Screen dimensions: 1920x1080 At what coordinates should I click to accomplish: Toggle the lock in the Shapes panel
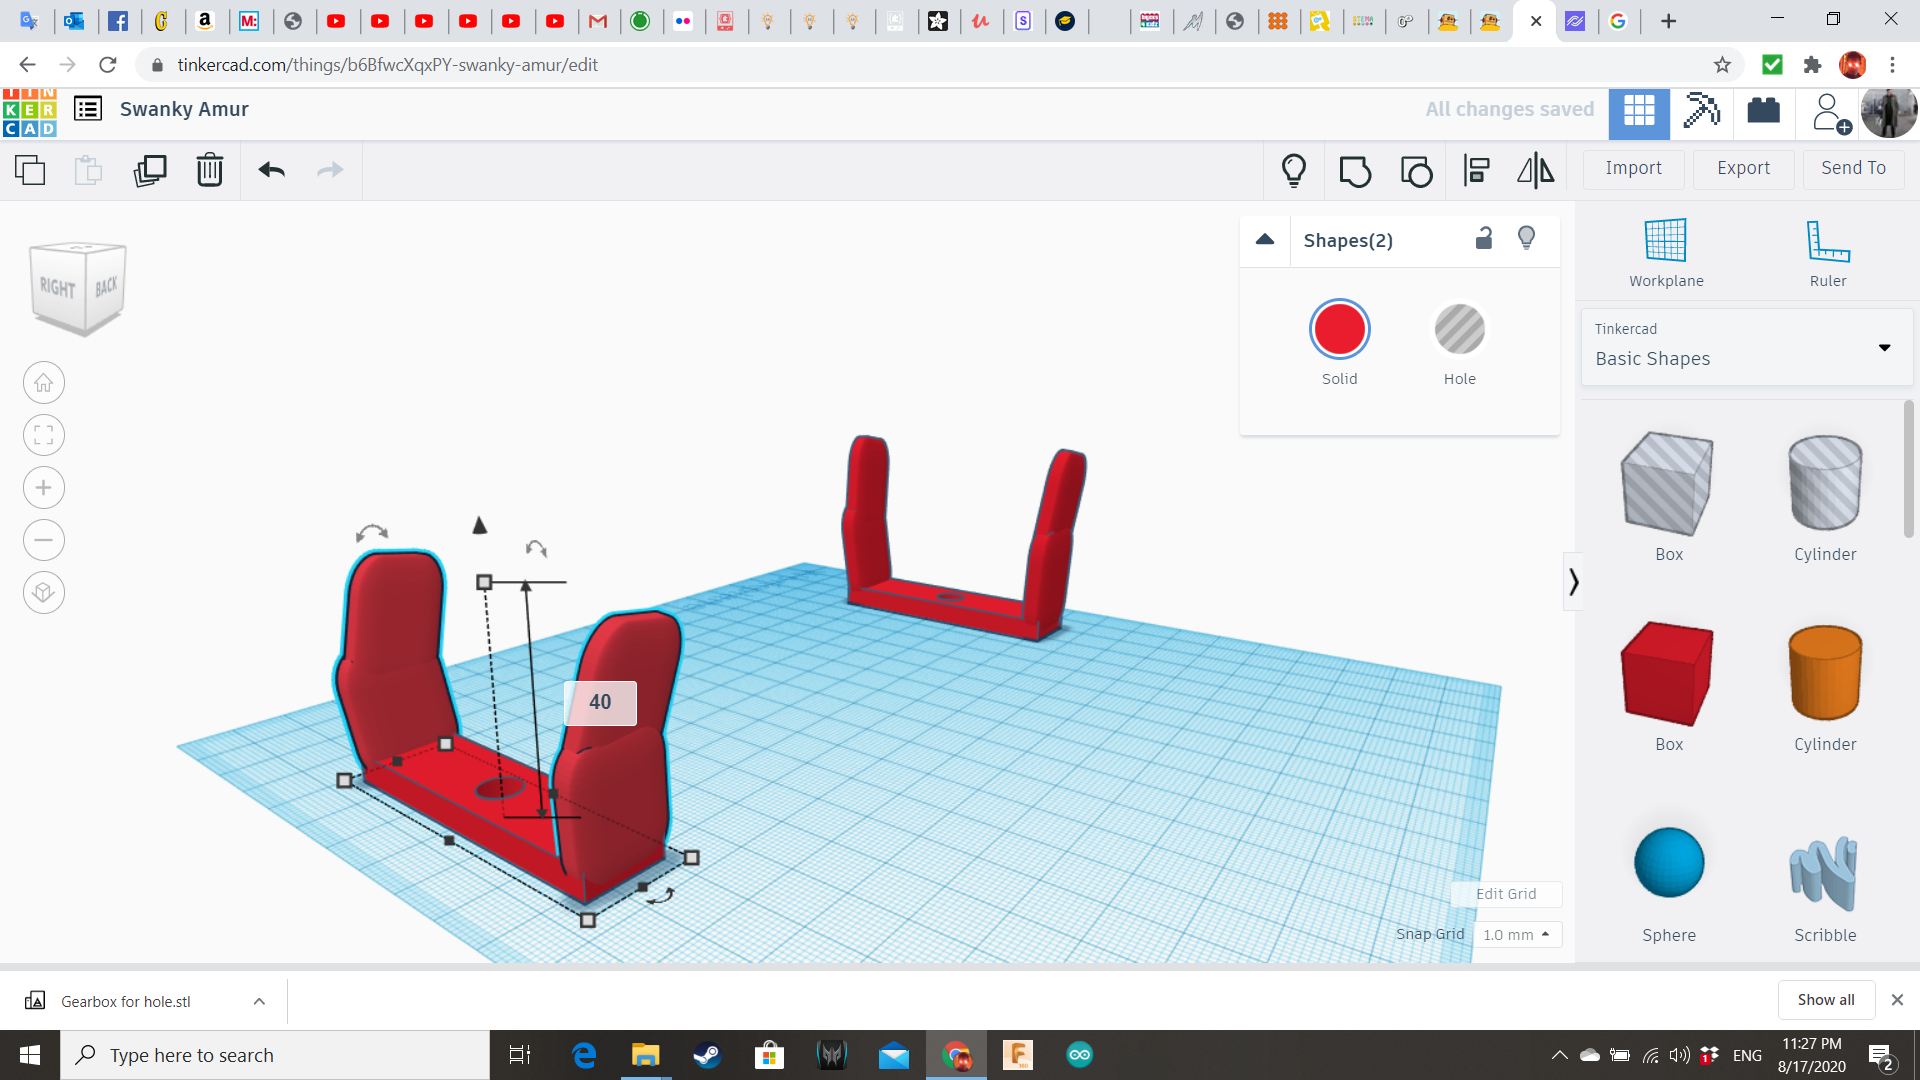click(1484, 239)
